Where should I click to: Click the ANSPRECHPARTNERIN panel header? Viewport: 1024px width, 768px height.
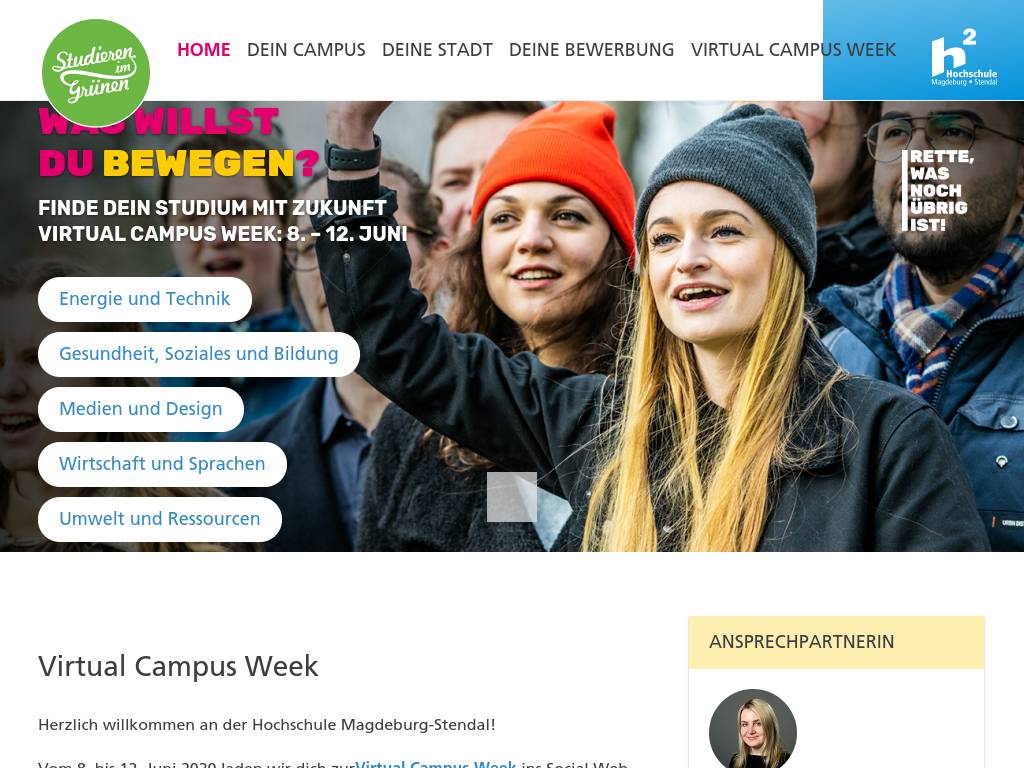[837, 642]
